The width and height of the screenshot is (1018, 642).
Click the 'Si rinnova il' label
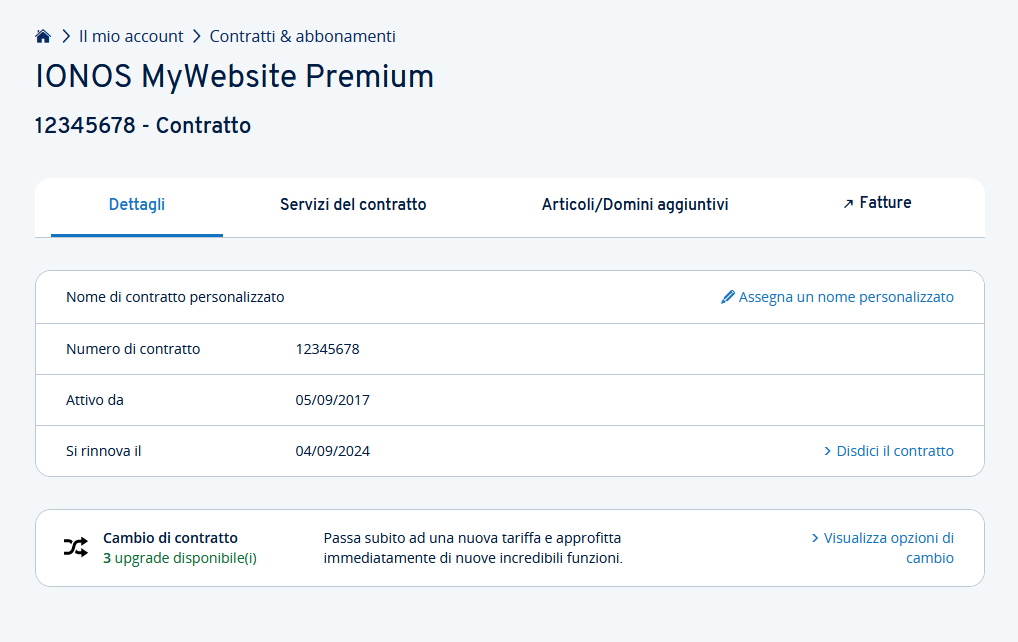[103, 451]
